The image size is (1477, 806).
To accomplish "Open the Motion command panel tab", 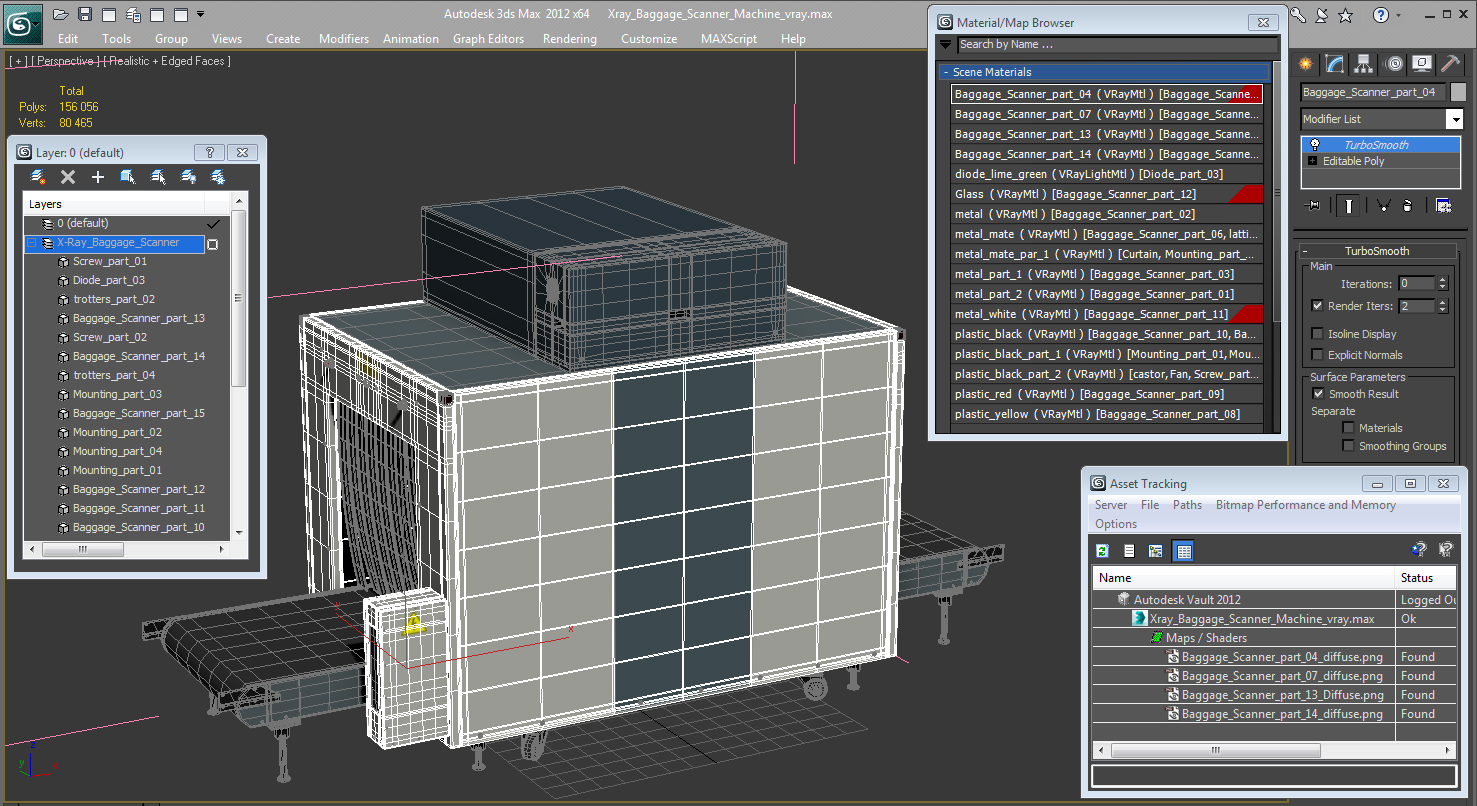I will [x=1394, y=64].
